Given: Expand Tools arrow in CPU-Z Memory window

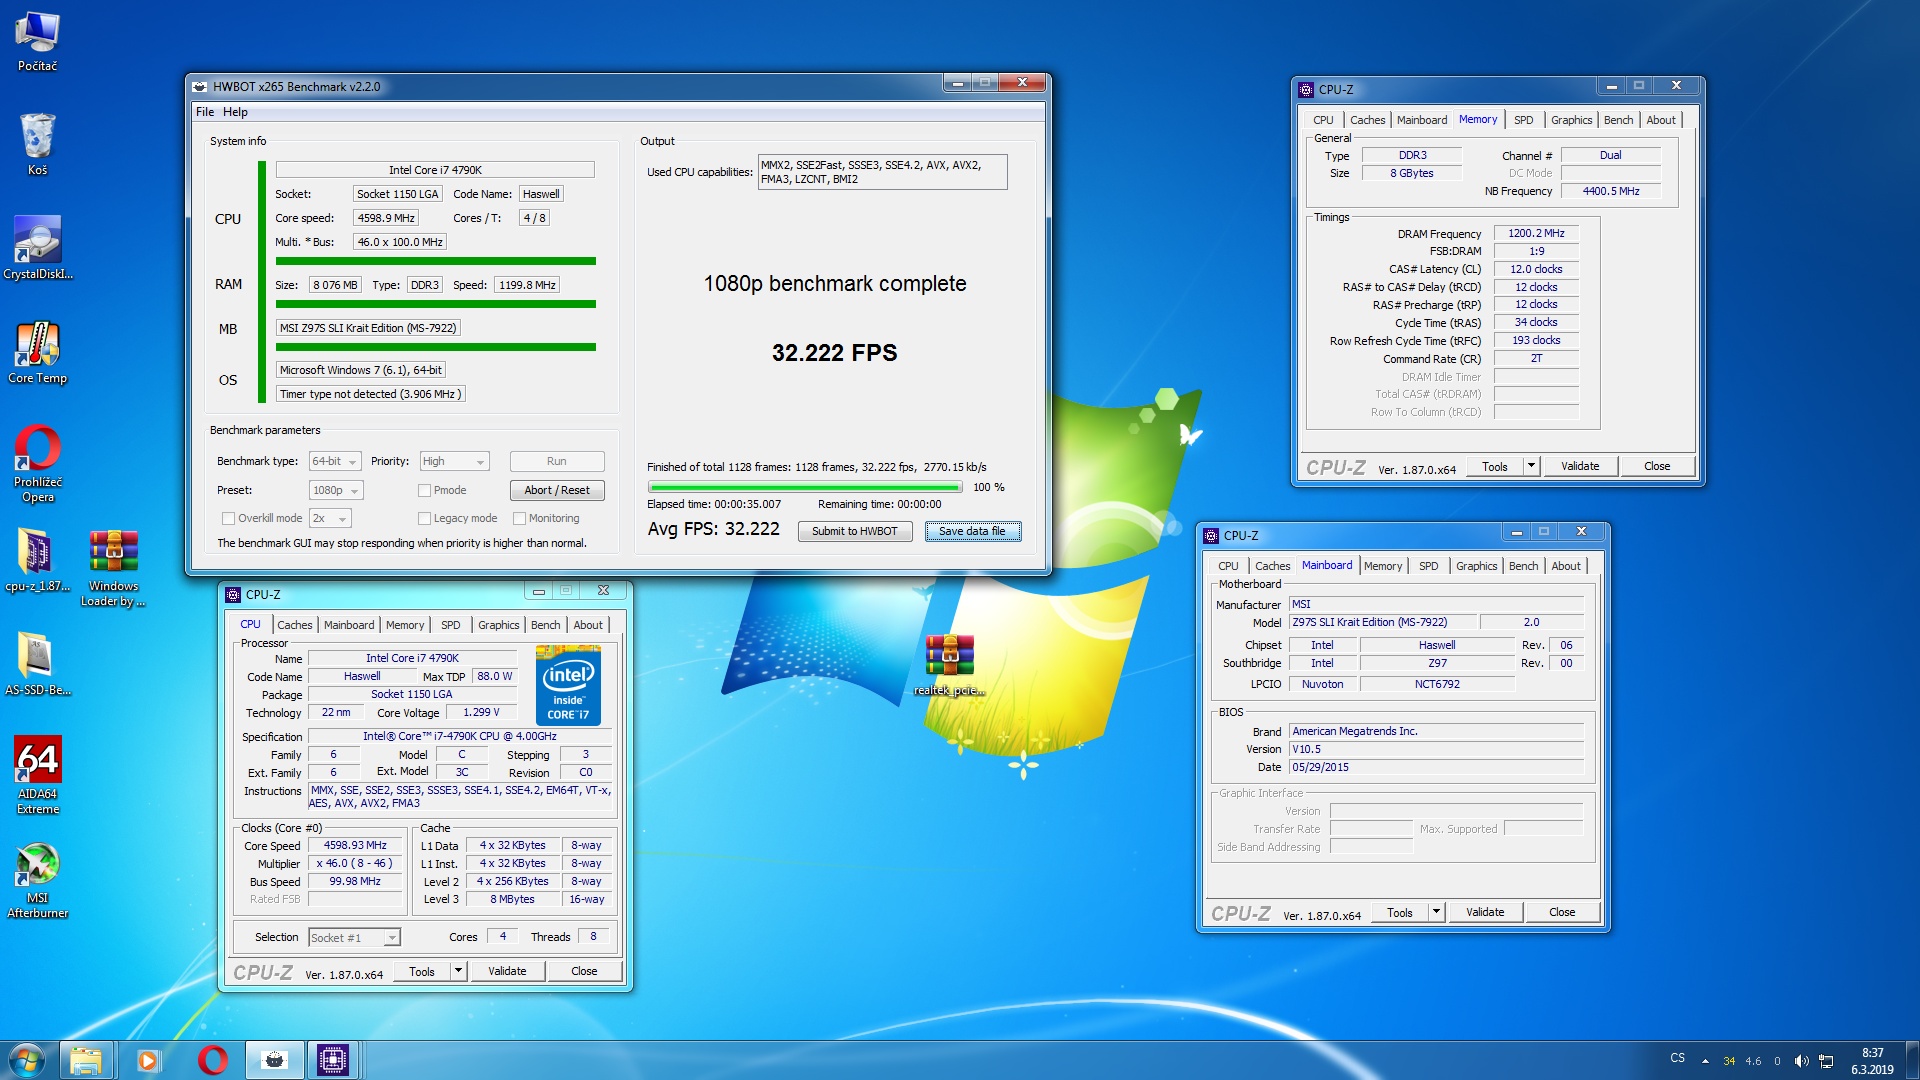Looking at the screenshot, I should pyautogui.click(x=1531, y=466).
